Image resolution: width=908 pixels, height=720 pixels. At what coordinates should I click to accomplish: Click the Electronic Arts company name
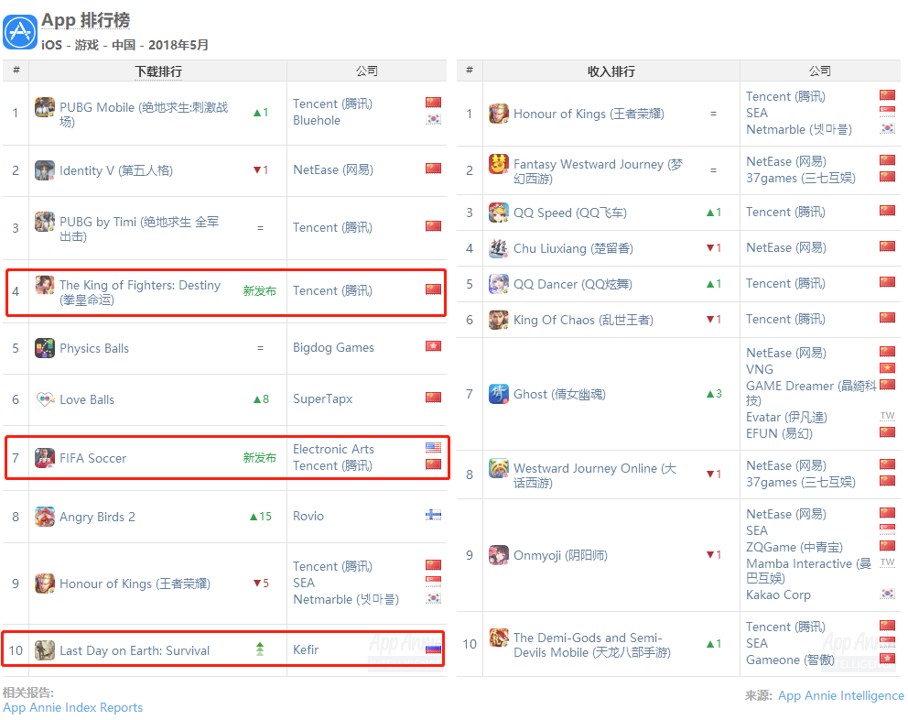tap(334, 449)
